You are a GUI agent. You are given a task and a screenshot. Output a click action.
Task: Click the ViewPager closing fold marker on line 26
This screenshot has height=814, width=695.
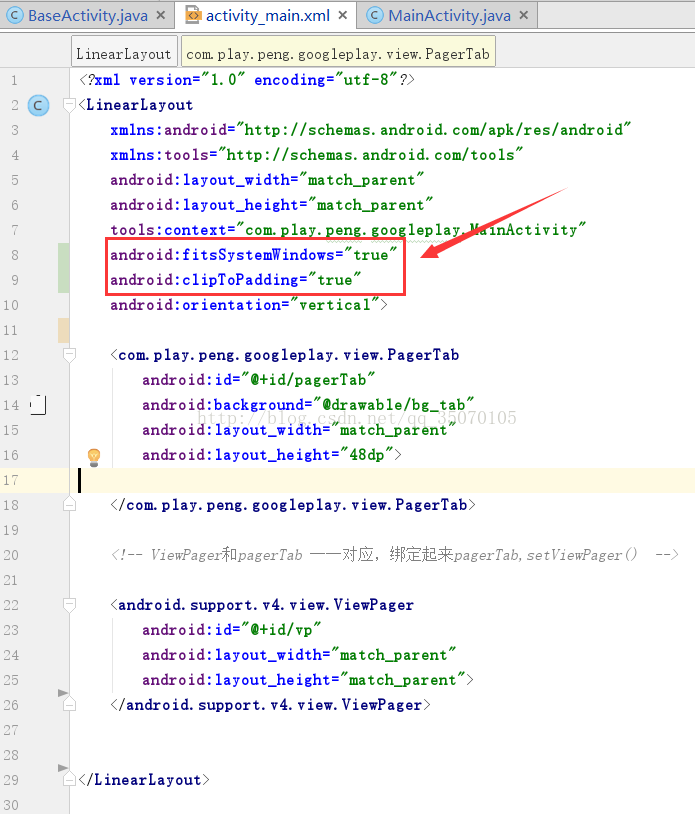pos(69,704)
